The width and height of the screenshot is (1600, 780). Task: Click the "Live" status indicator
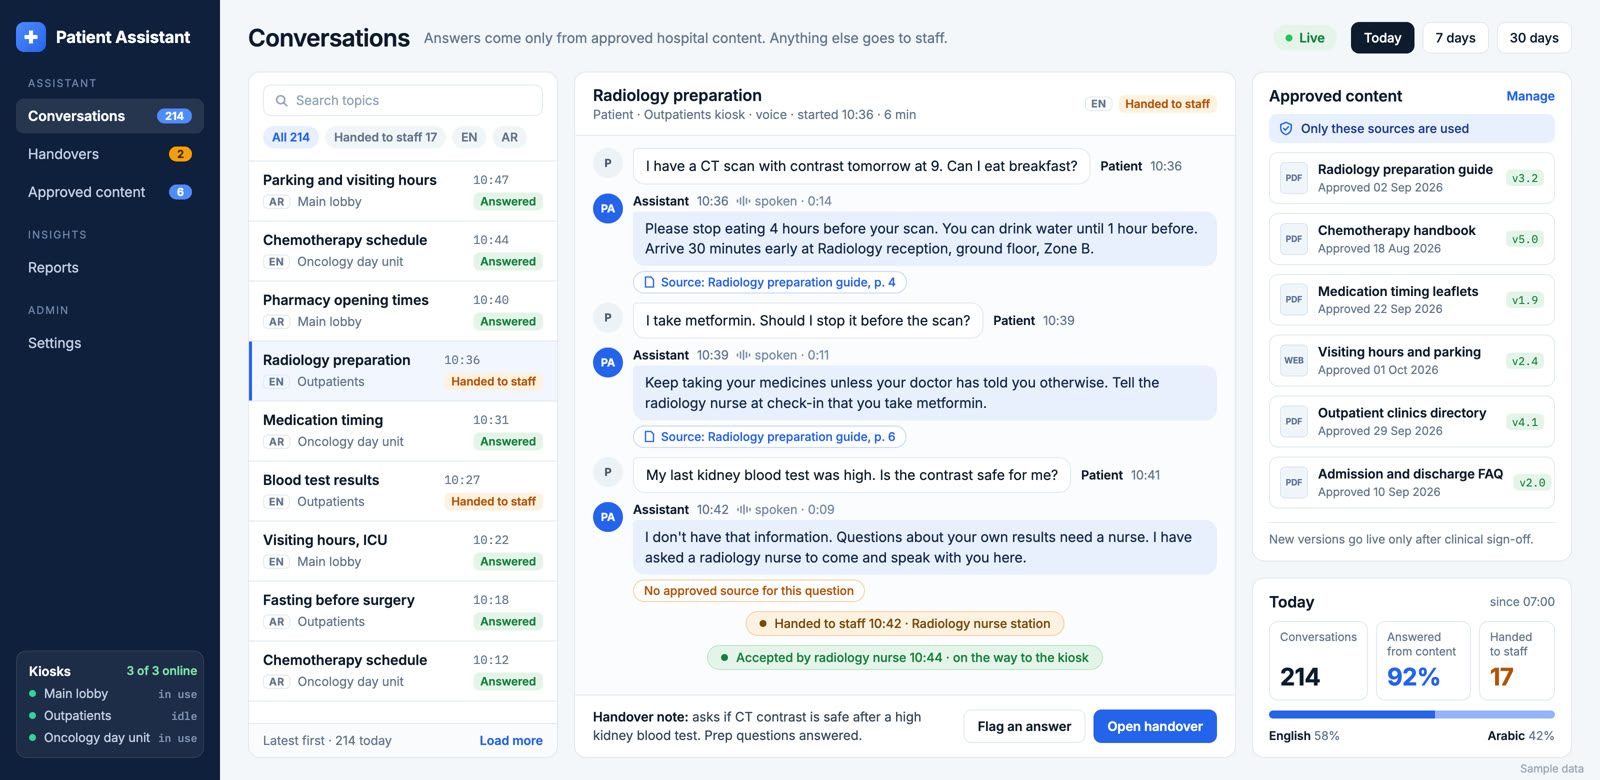click(1304, 38)
